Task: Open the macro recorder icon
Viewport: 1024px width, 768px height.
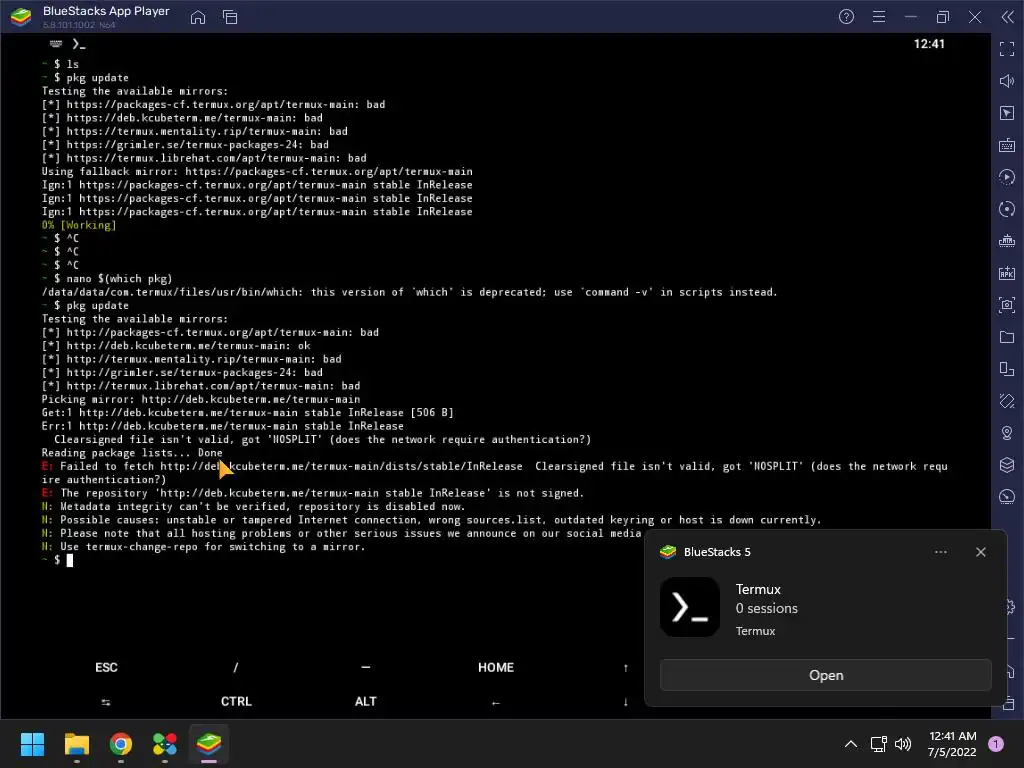Action: point(1007,177)
